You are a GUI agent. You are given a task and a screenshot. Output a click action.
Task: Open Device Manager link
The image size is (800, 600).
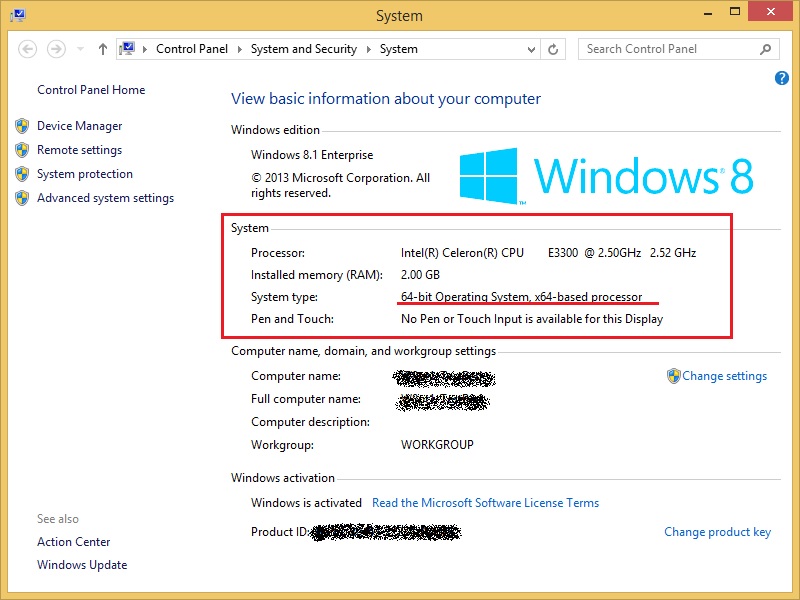80,126
